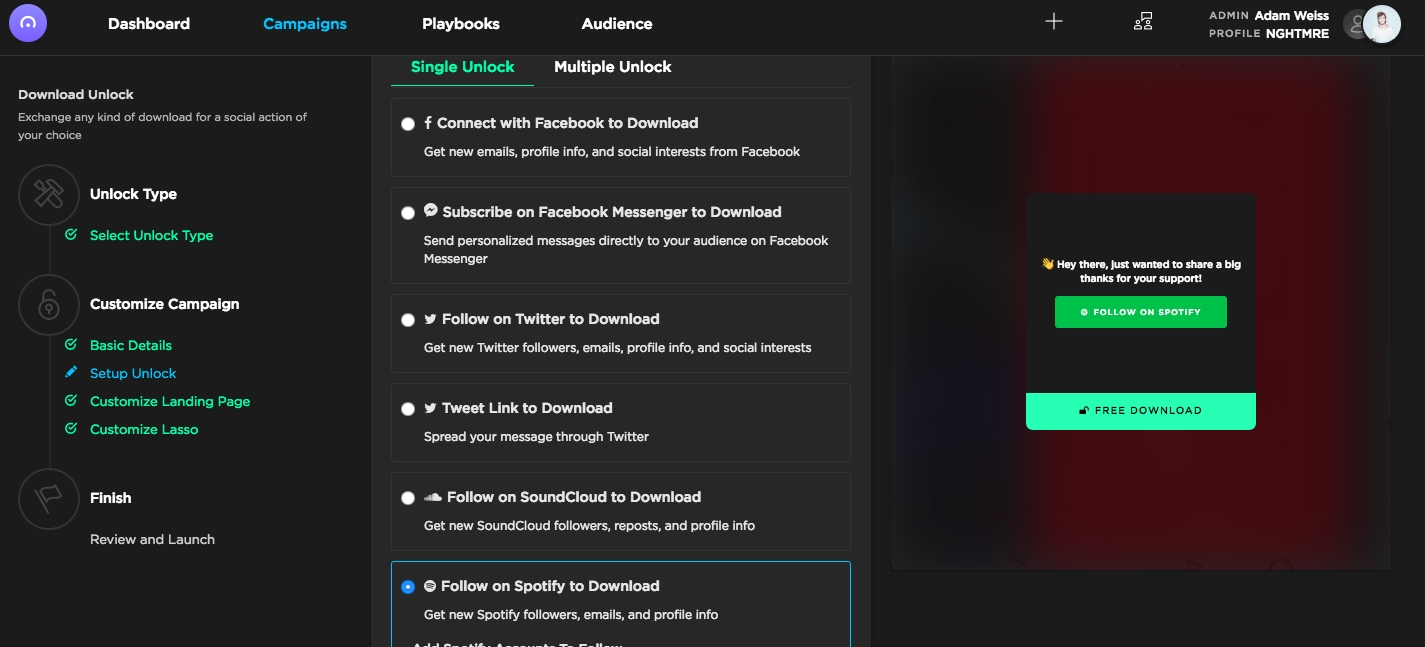Click the pencil icon beside Setup Unlock
1425x647 pixels.
(x=71, y=373)
